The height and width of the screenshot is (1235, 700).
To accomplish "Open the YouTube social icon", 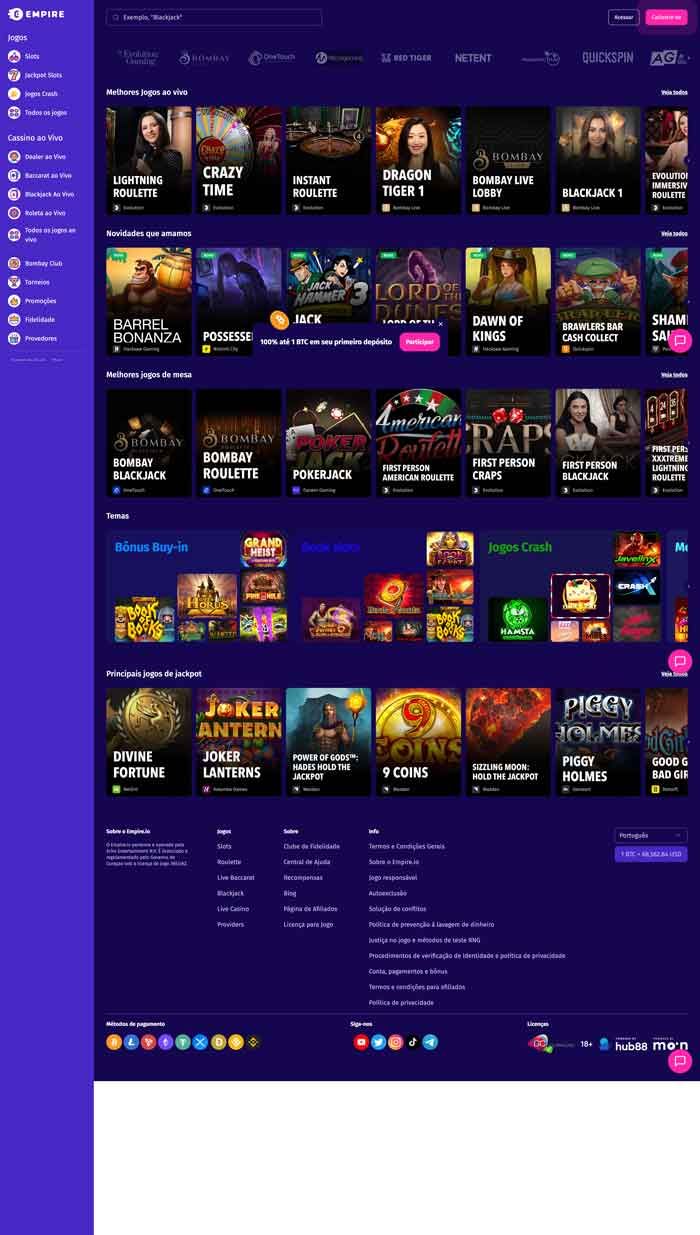I will click(x=361, y=1042).
